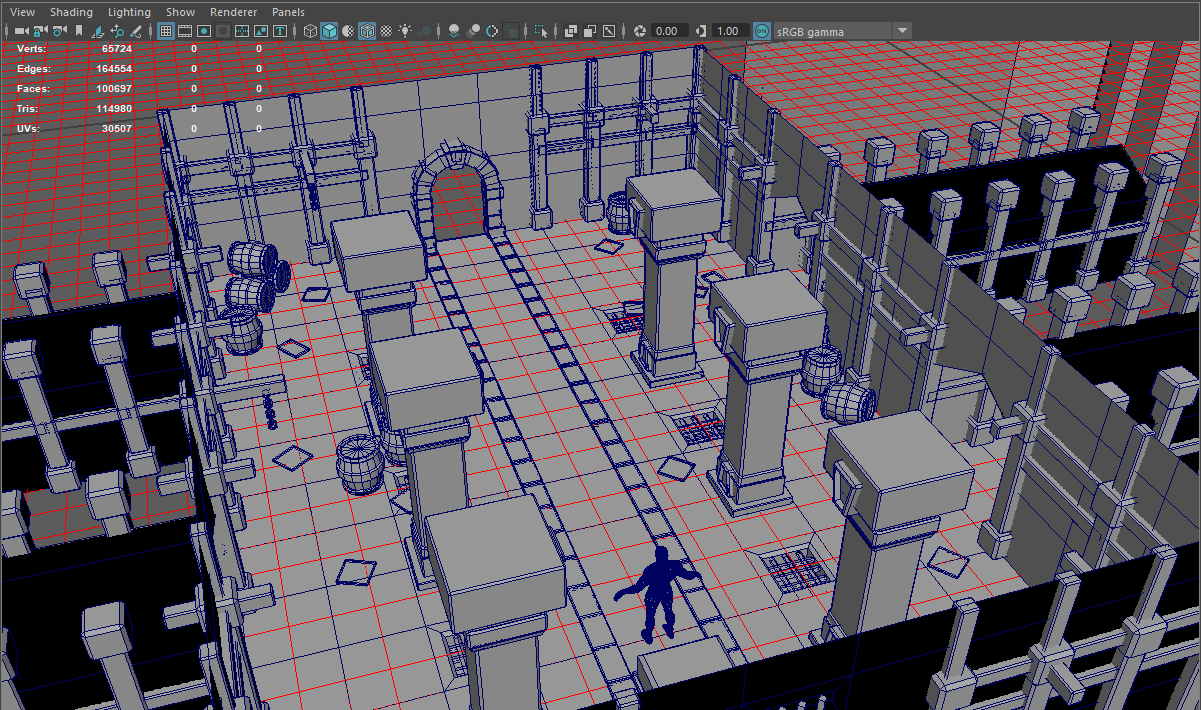Click the Tris count 114980

click(113, 109)
